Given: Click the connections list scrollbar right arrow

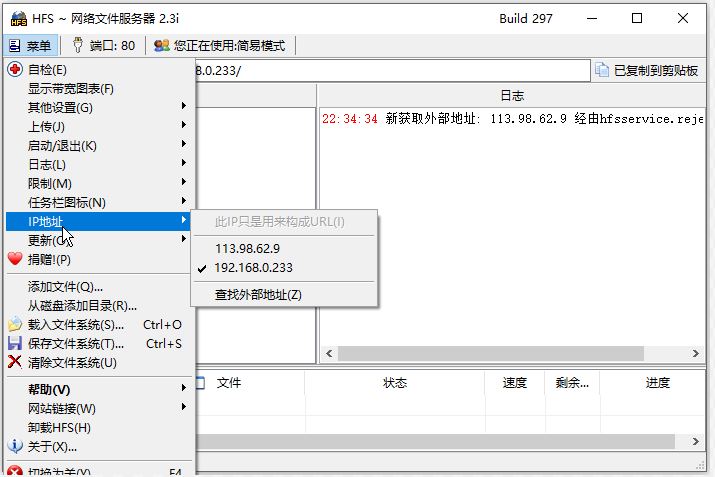Looking at the screenshot, I should [695, 441].
